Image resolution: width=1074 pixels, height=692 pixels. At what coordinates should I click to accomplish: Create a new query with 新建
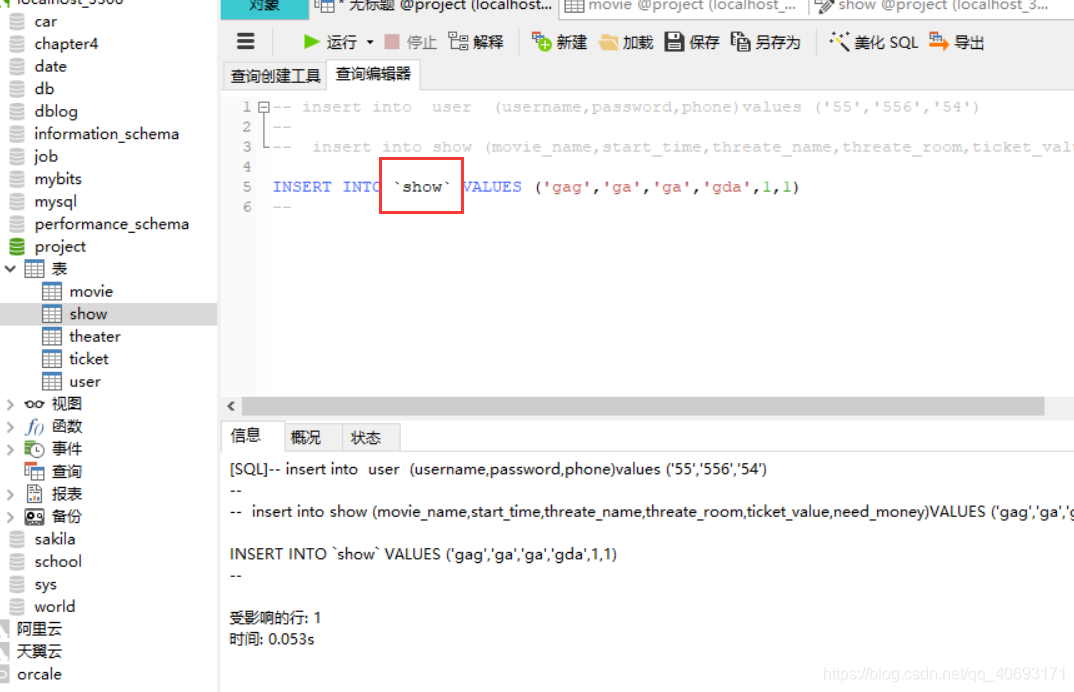point(560,42)
